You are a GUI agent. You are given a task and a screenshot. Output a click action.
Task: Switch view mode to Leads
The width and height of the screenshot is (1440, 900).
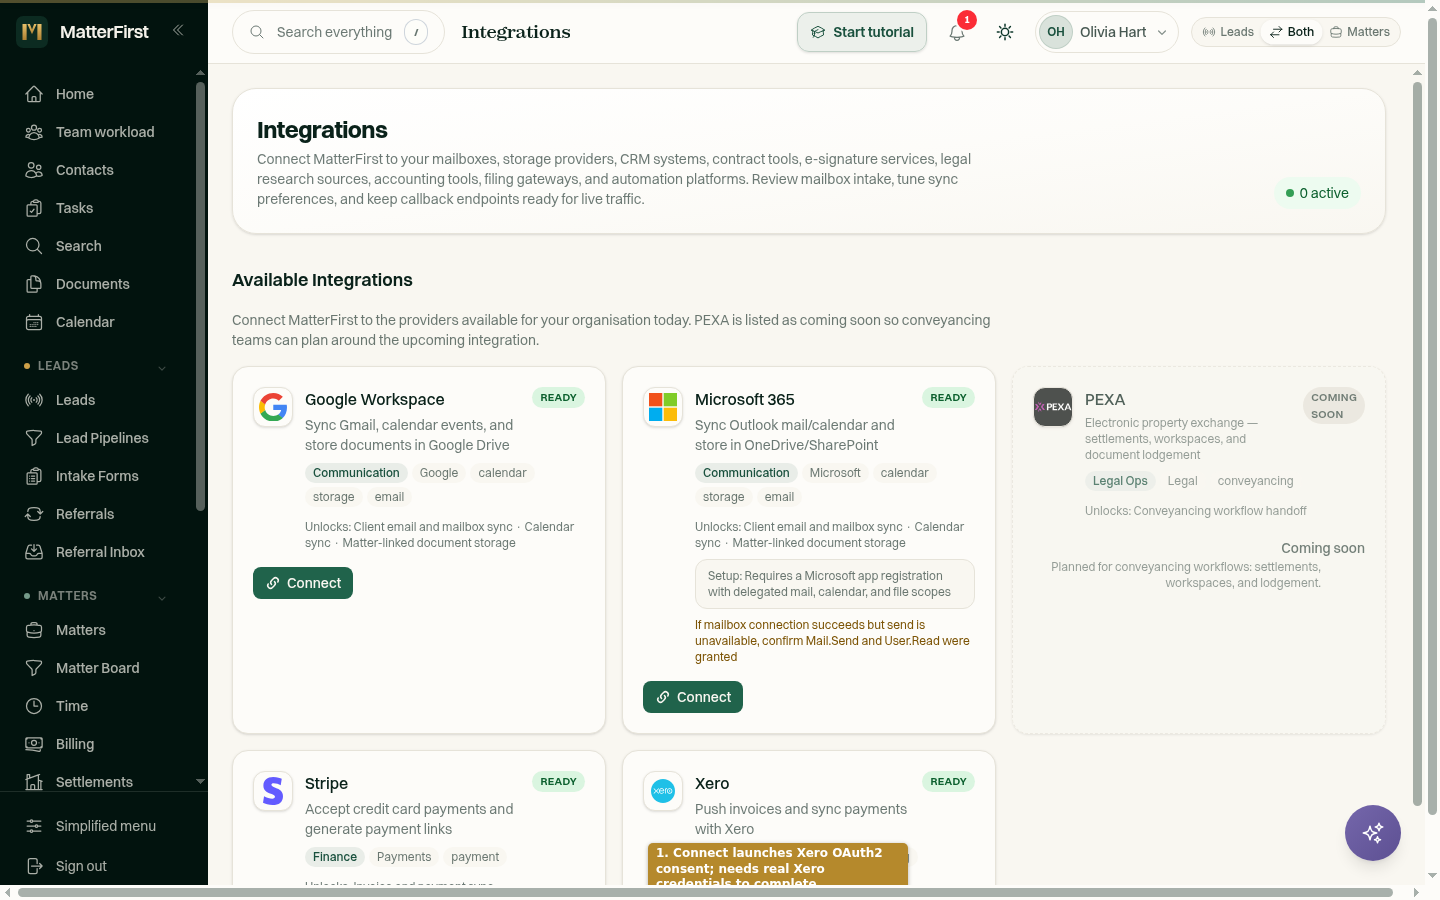point(1228,32)
